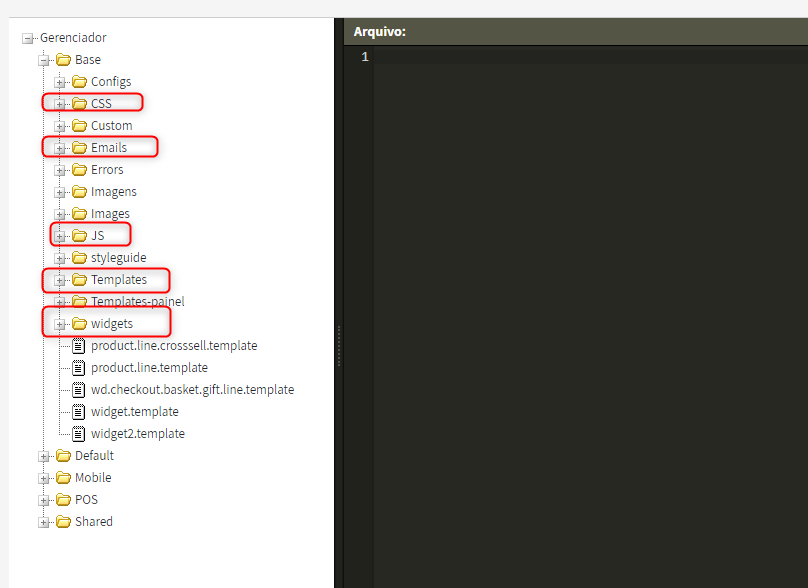Viewport: 808px width, 588px height.
Task: Expand the Imagens folder plus sign
Action: [60, 193]
